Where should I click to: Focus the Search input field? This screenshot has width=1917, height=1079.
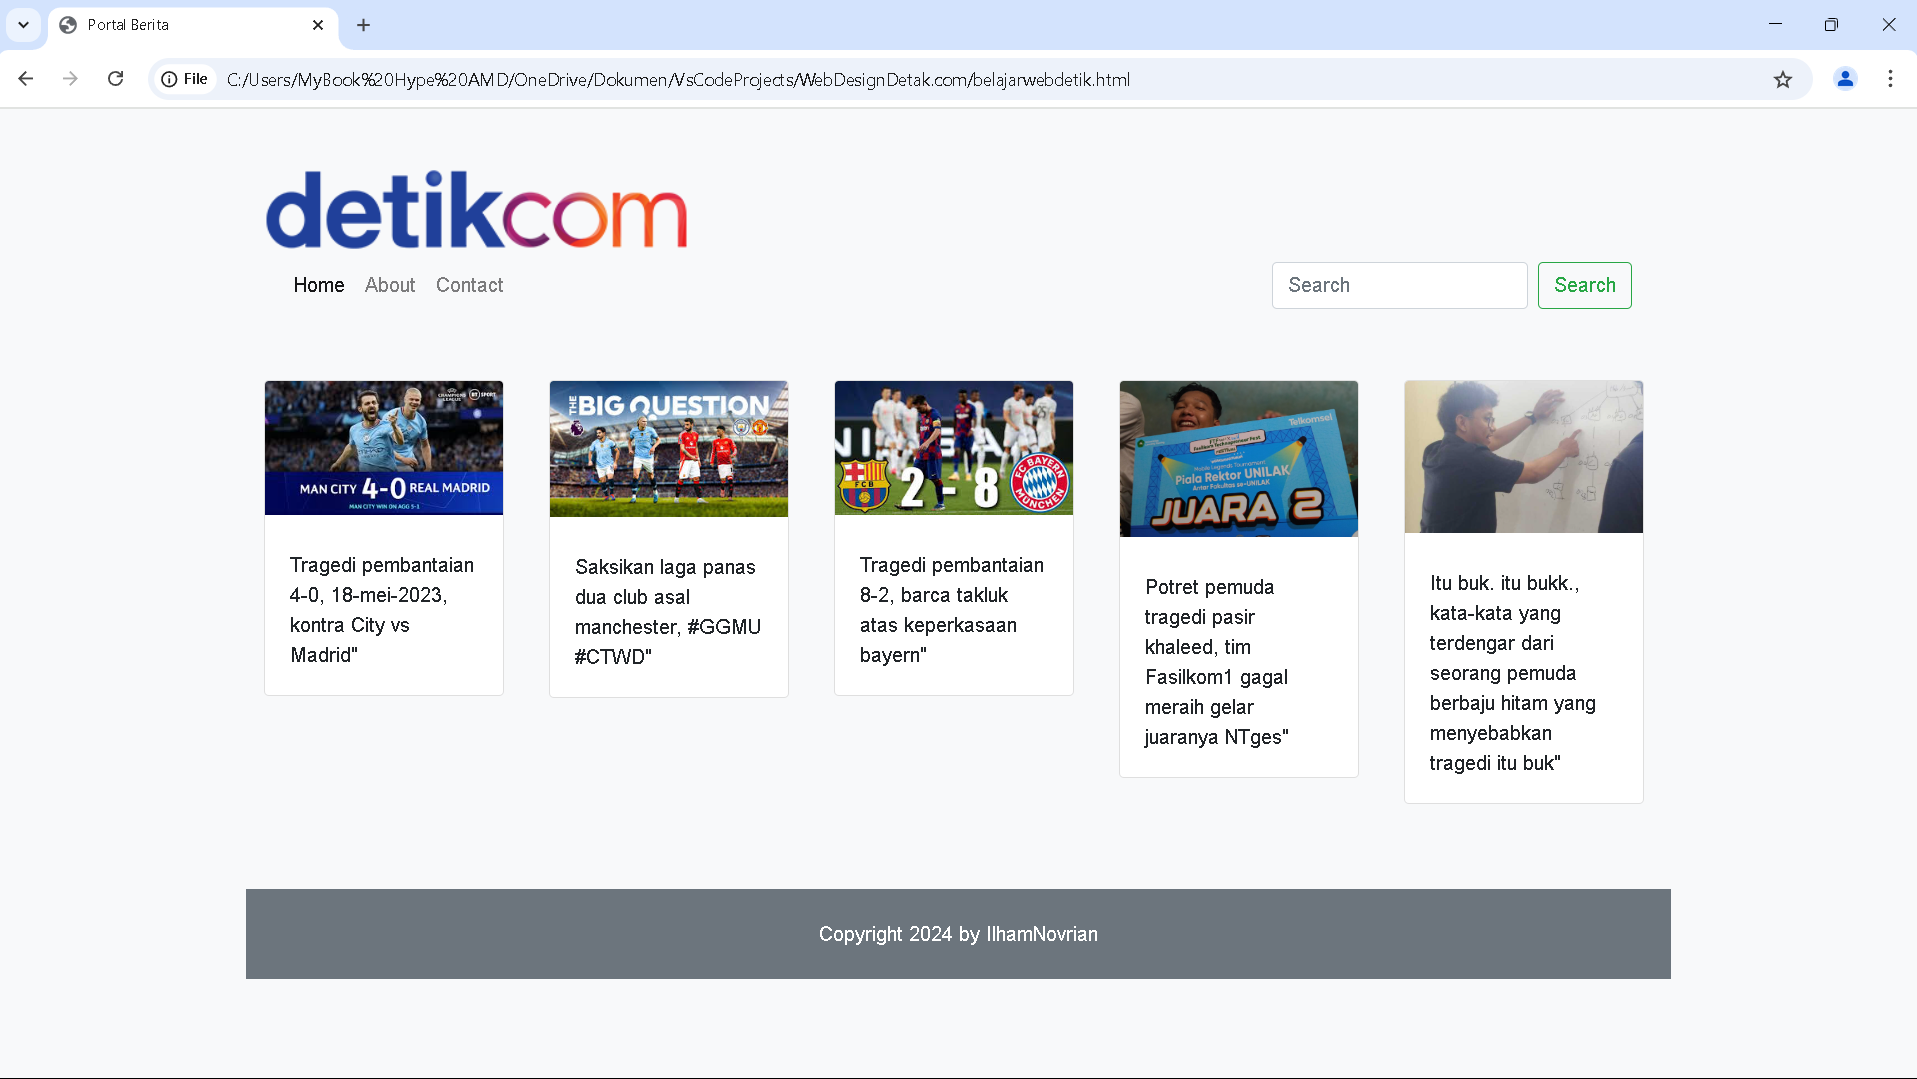click(x=1399, y=285)
